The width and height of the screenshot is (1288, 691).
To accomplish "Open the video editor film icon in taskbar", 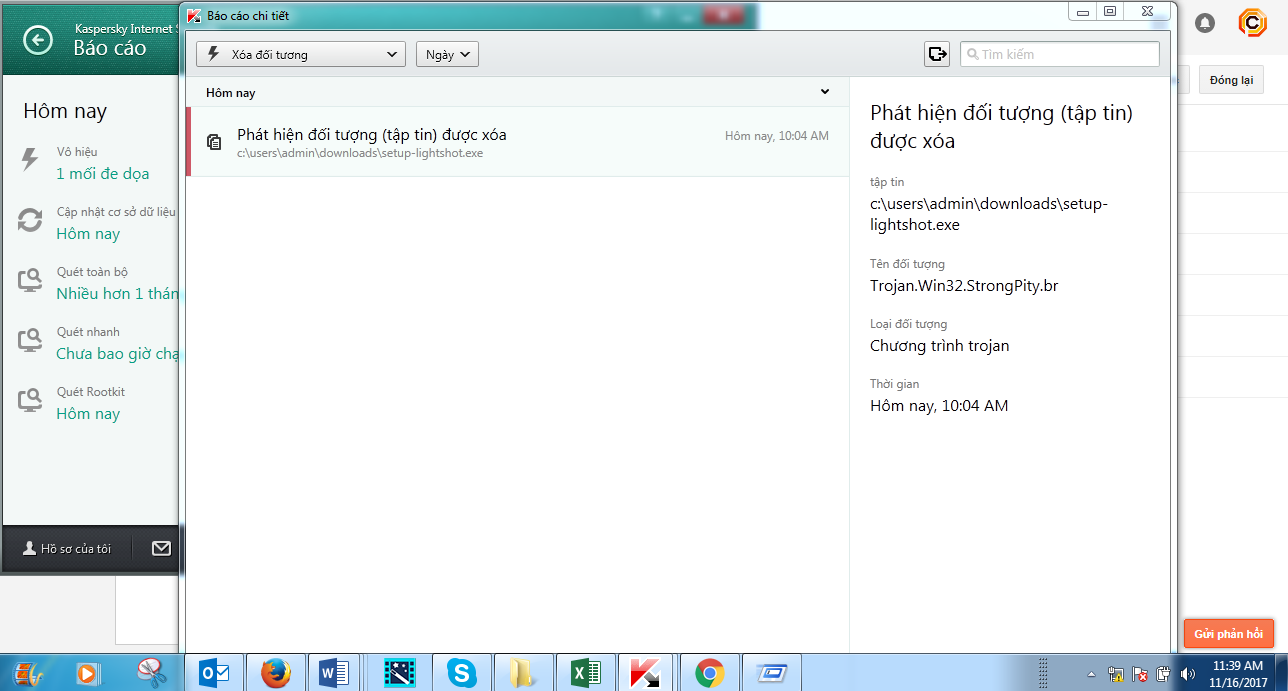I will tap(399, 673).
